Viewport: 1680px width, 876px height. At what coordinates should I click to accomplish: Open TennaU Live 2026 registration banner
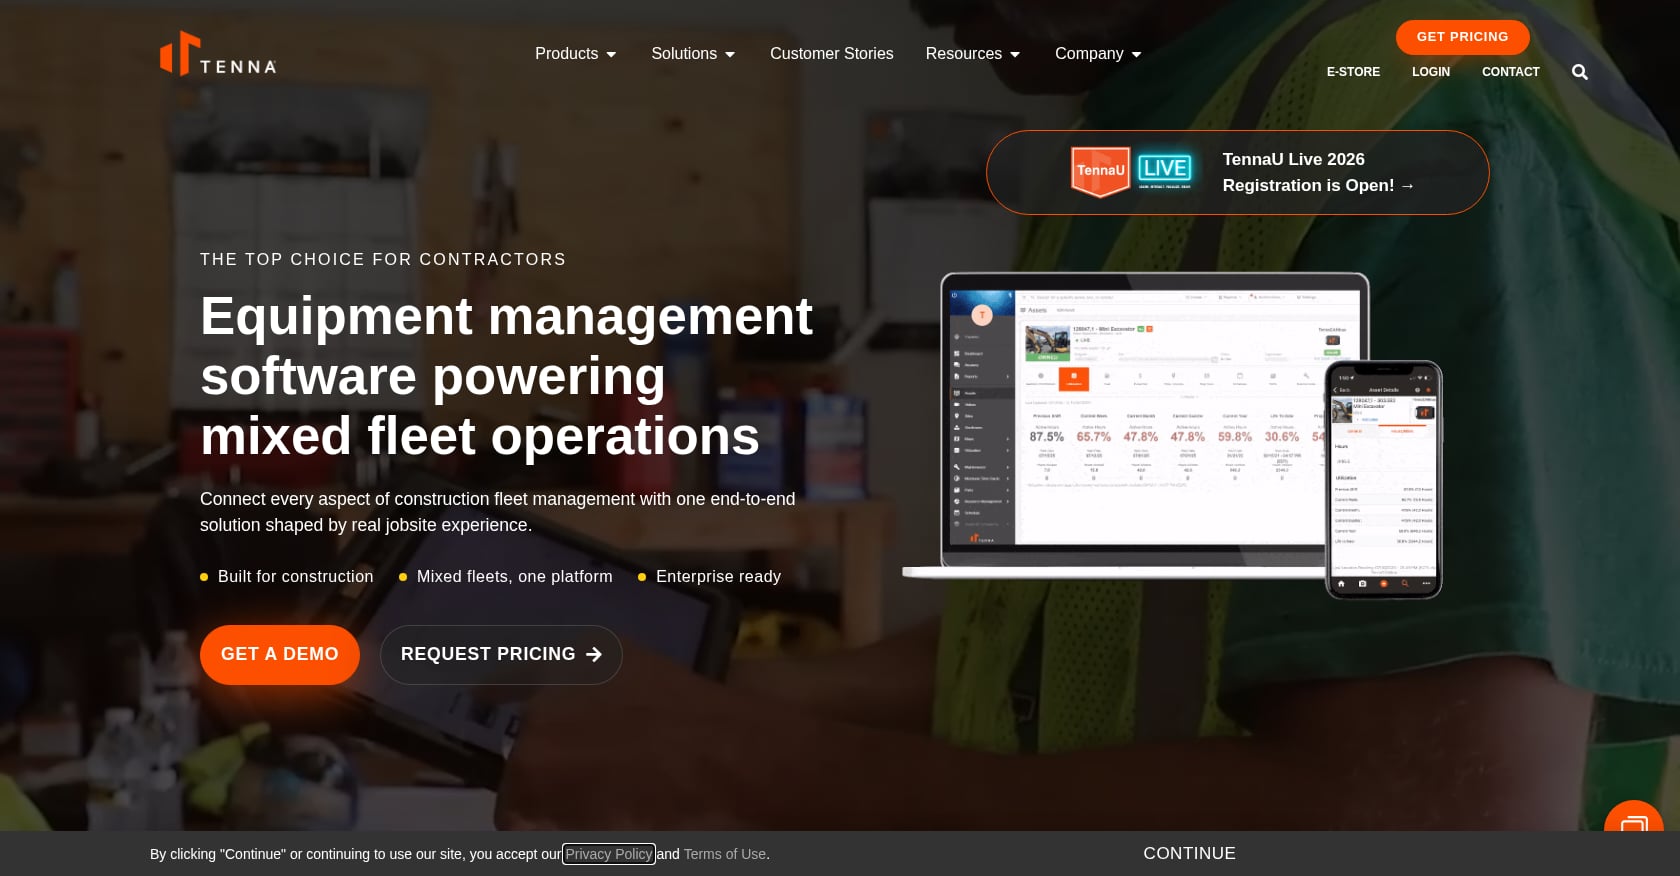(1237, 172)
